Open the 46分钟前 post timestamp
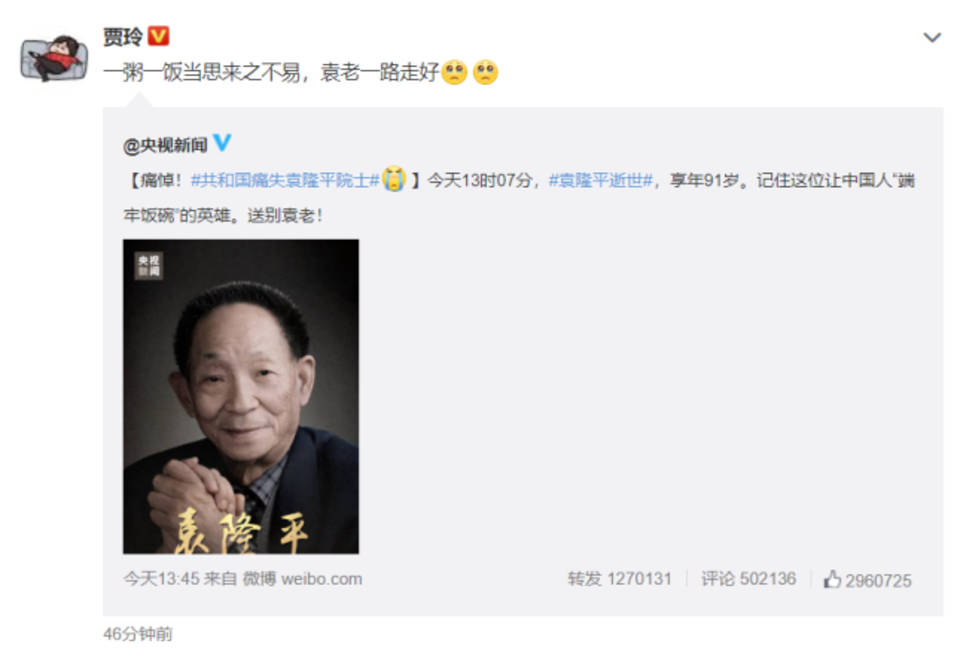 coord(138,634)
